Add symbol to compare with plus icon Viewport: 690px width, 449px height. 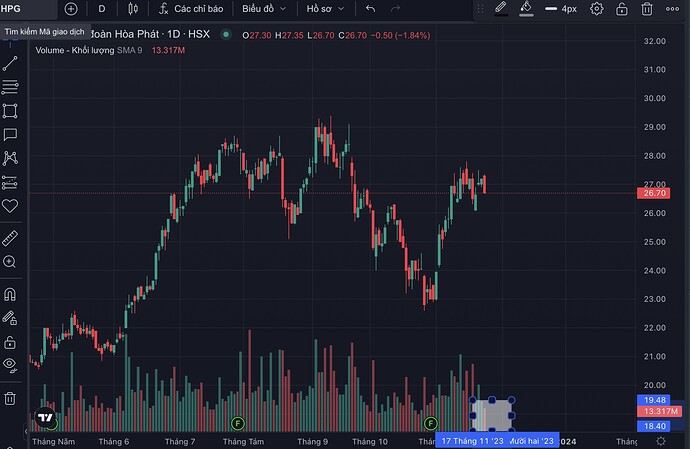click(71, 9)
